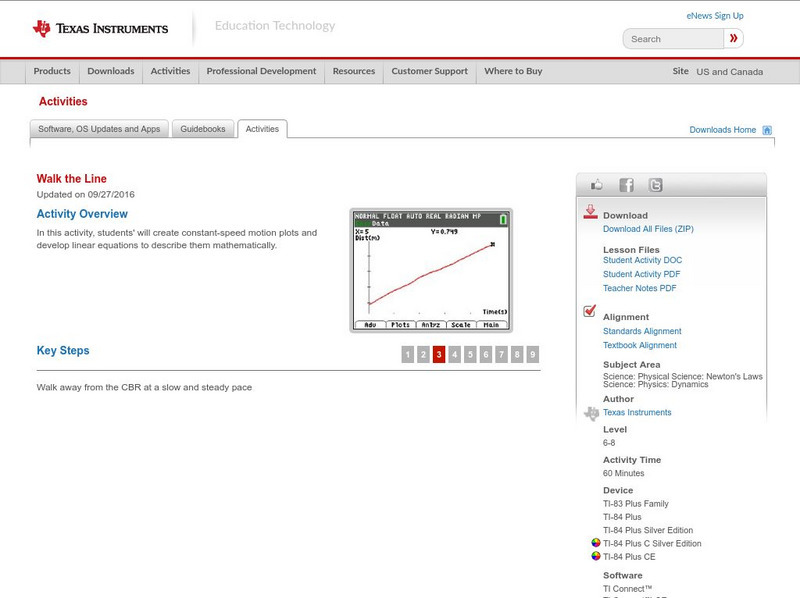Go to key step 2
This screenshot has width=800, height=598.
[423, 354]
